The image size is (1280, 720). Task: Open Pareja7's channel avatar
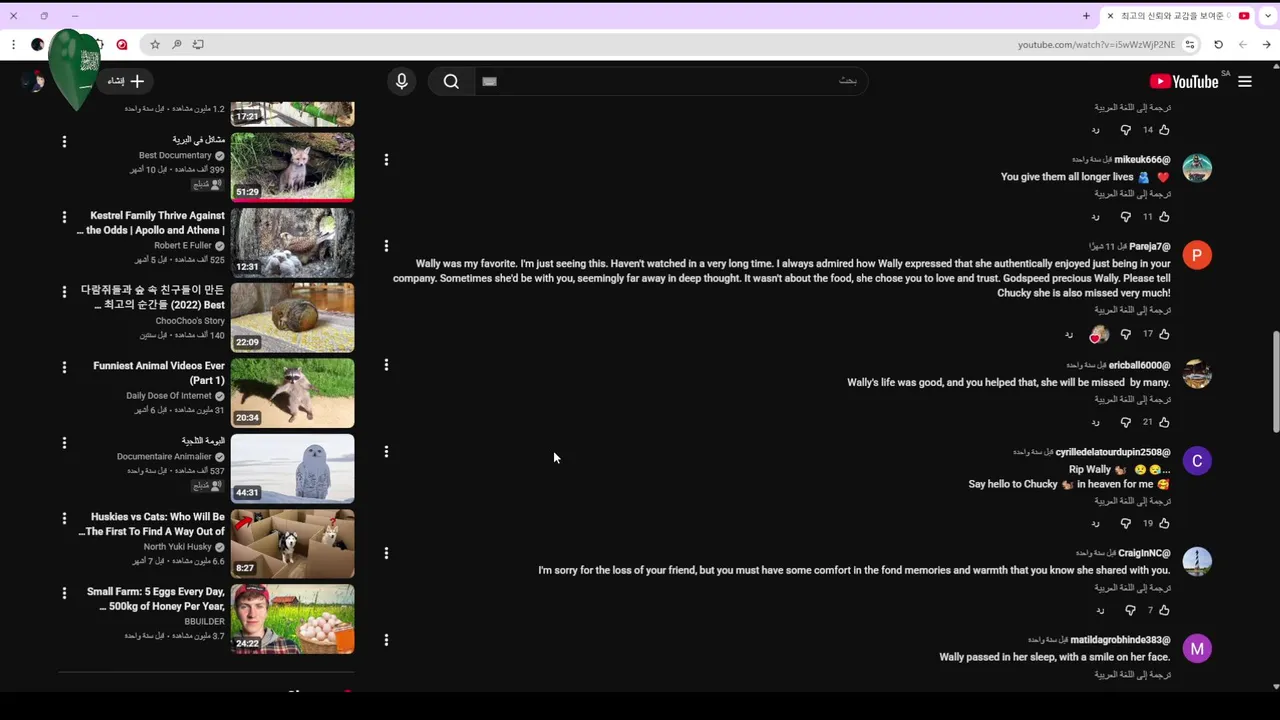(x=1197, y=255)
